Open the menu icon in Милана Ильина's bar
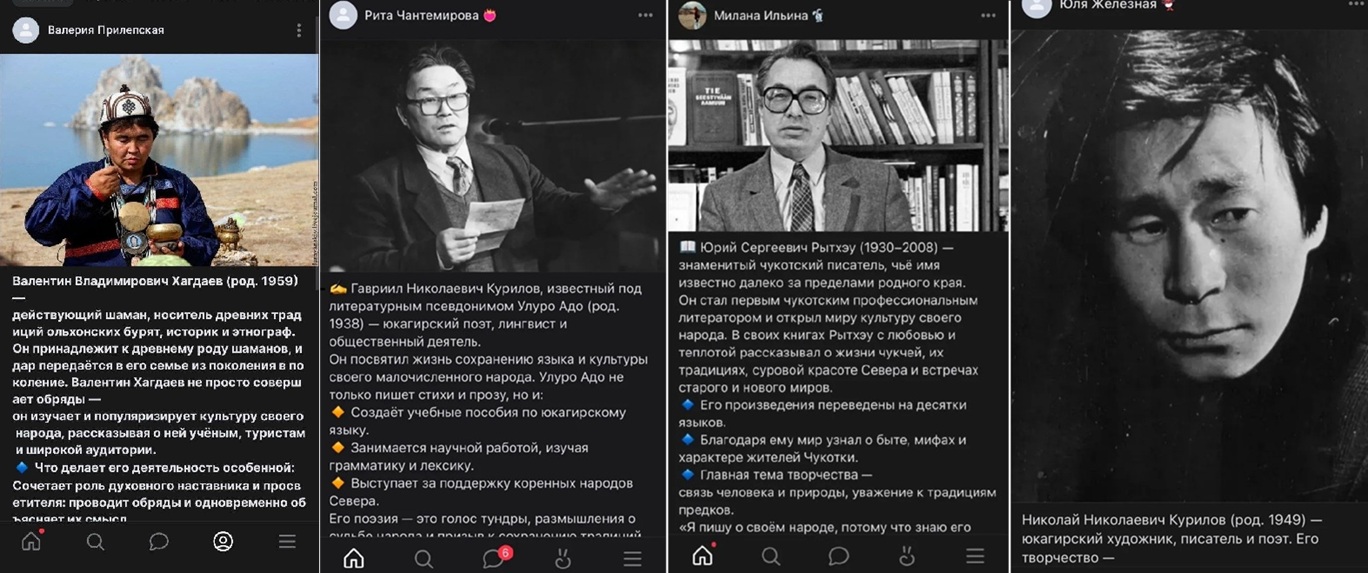This screenshot has width=1368, height=573. click(975, 556)
